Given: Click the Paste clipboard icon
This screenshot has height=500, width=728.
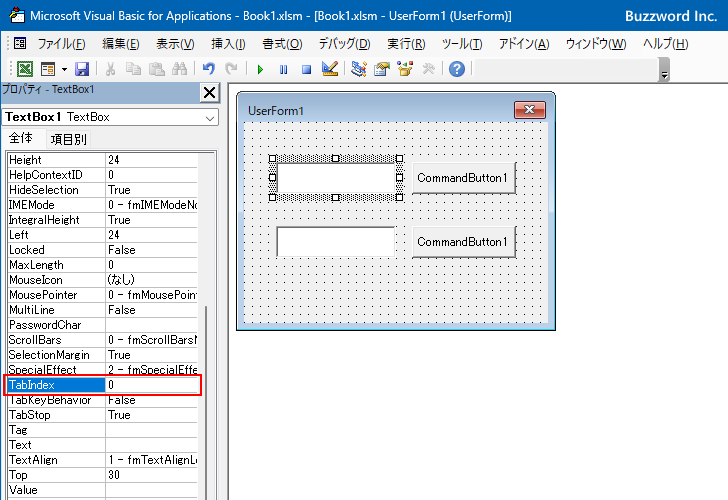Looking at the screenshot, I should (156, 69).
